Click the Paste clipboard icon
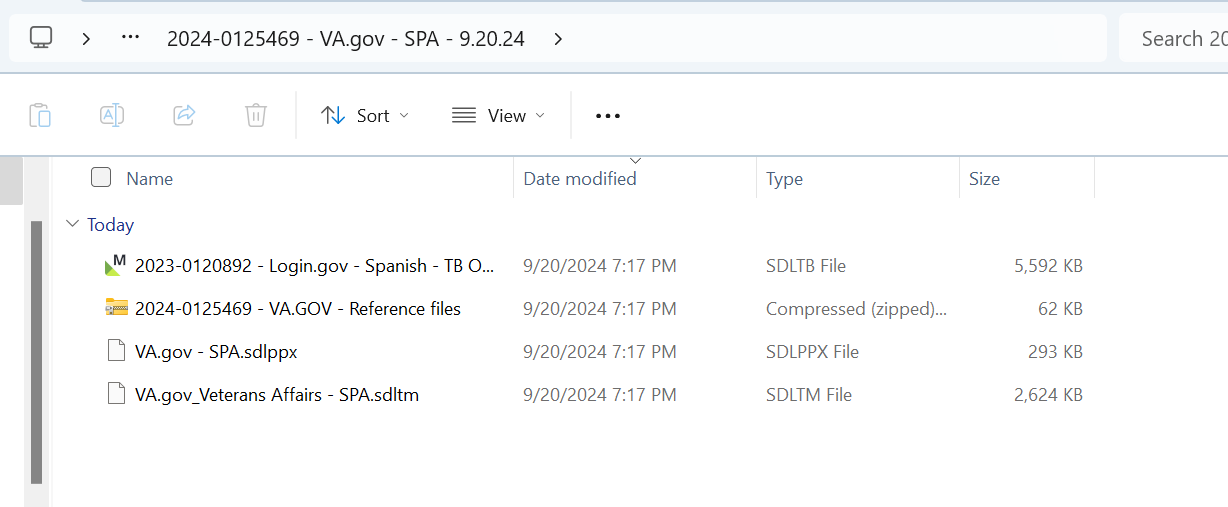Image resolution: width=1228 pixels, height=507 pixels. tap(40, 115)
